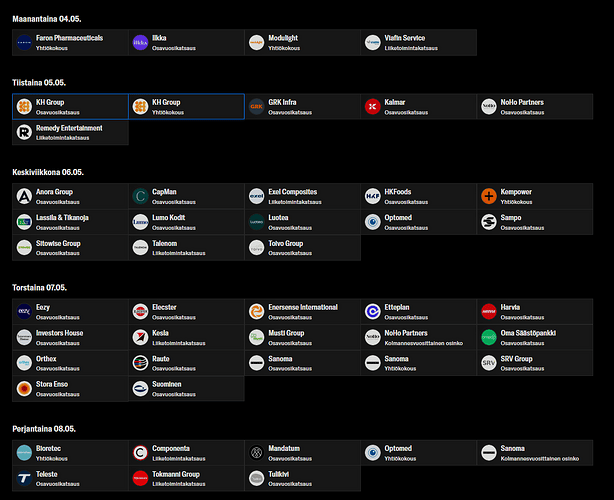Click the Remedy Entertainment R logo
Viewport: 614px width, 500px height.
[x=24, y=132]
